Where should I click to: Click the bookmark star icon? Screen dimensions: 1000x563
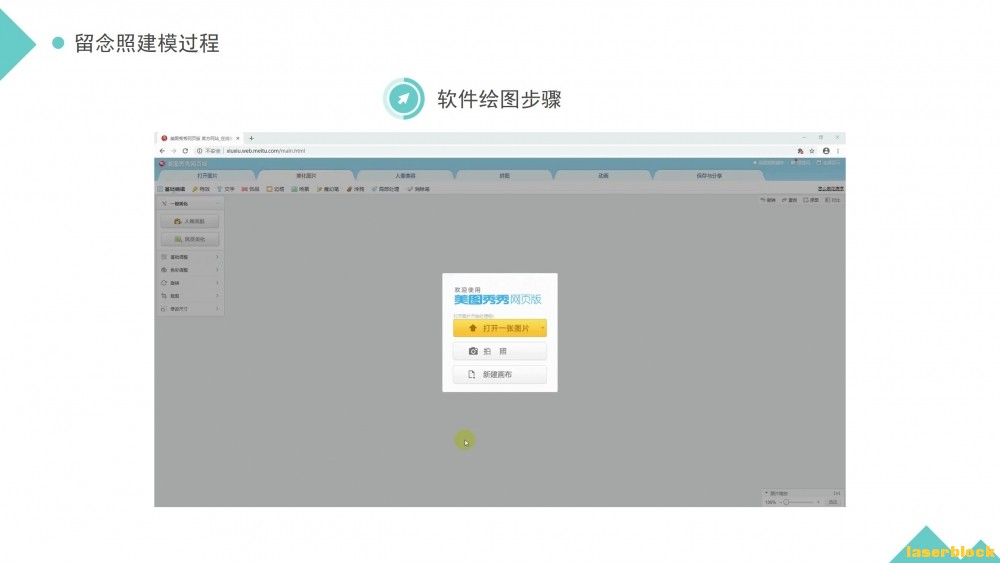[812, 151]
